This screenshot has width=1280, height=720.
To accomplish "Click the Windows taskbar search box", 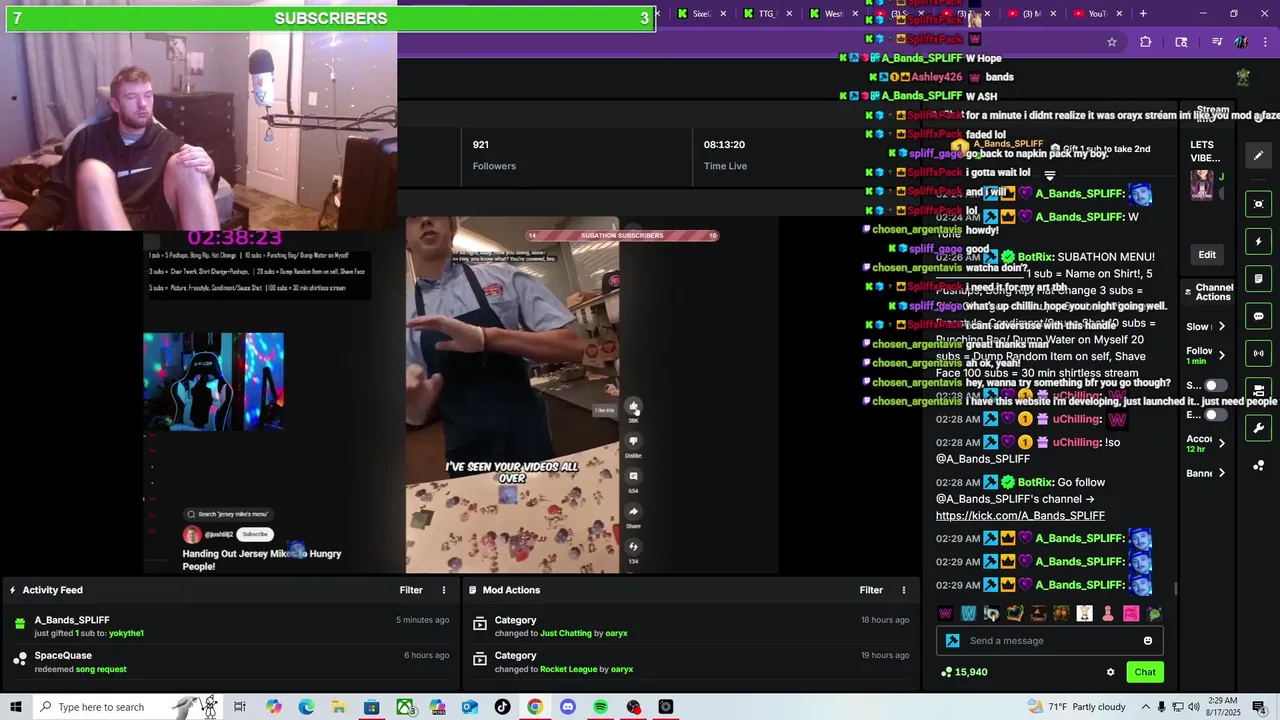I will click(x=127, y=707).
